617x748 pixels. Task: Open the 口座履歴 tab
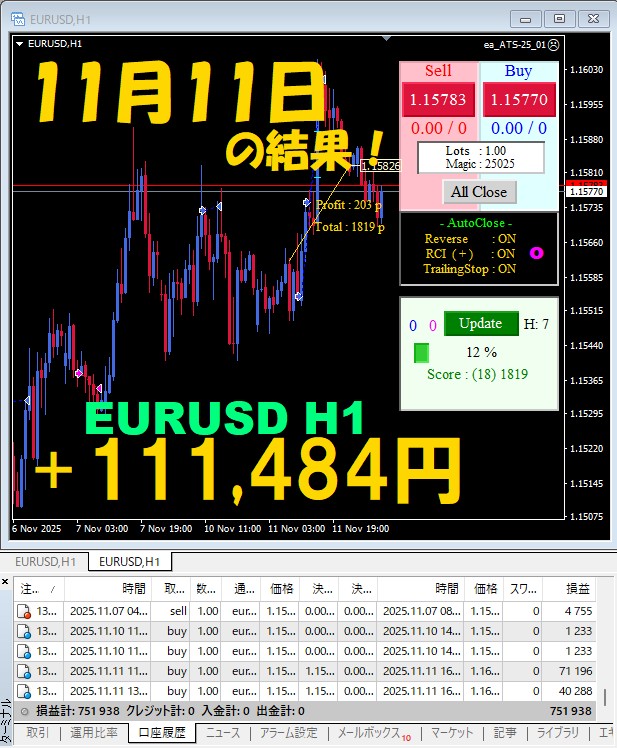point(162,732)
